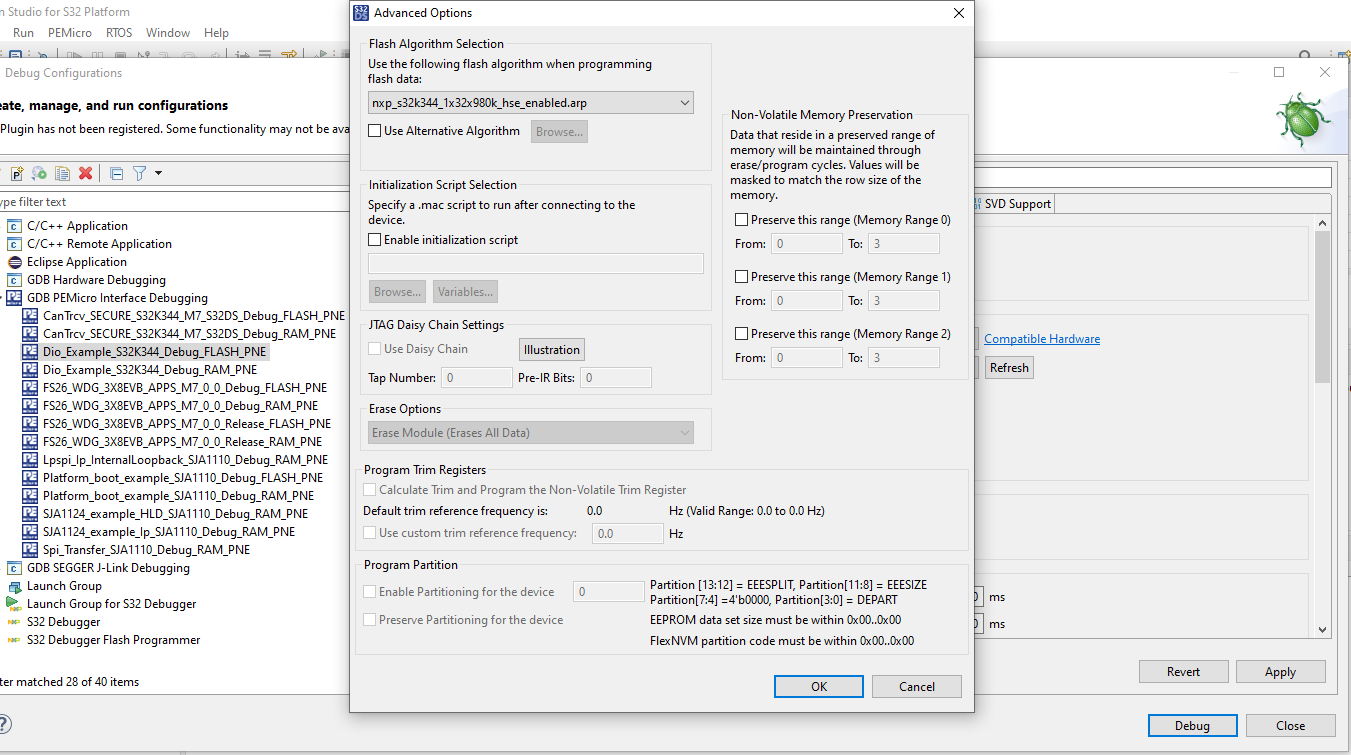
Task: Delete the selected launch configuration
Action: click(x=86, y=173)
